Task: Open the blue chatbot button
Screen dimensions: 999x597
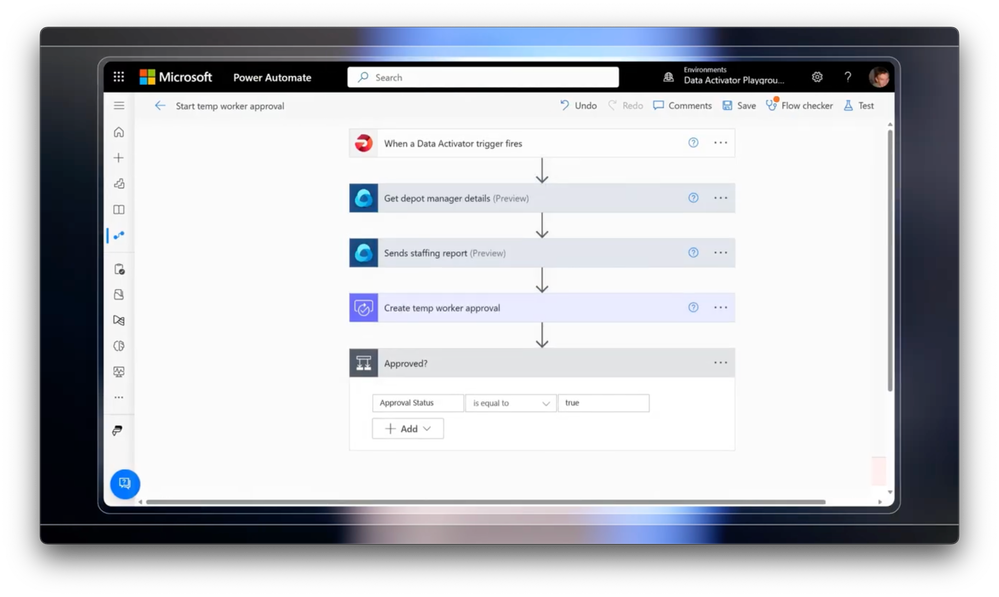Action: coord(125,484)
